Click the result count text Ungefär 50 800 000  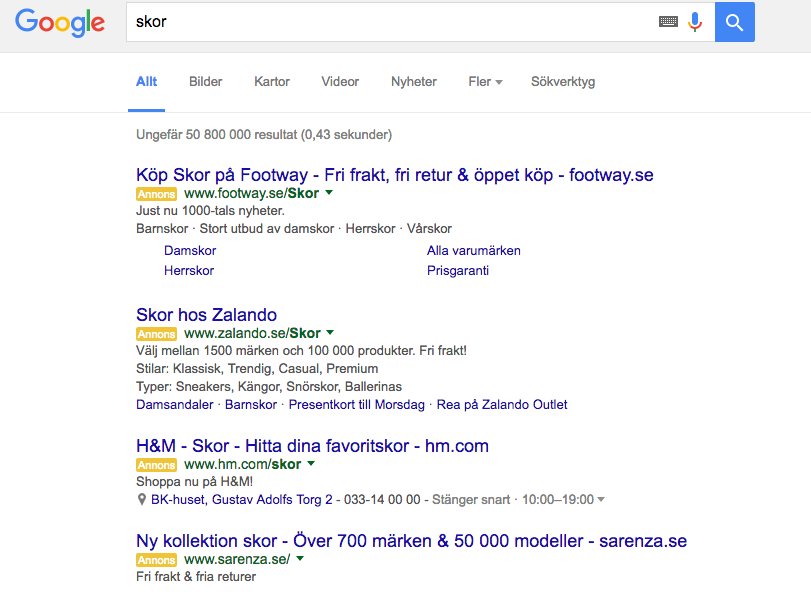[264, 135]
